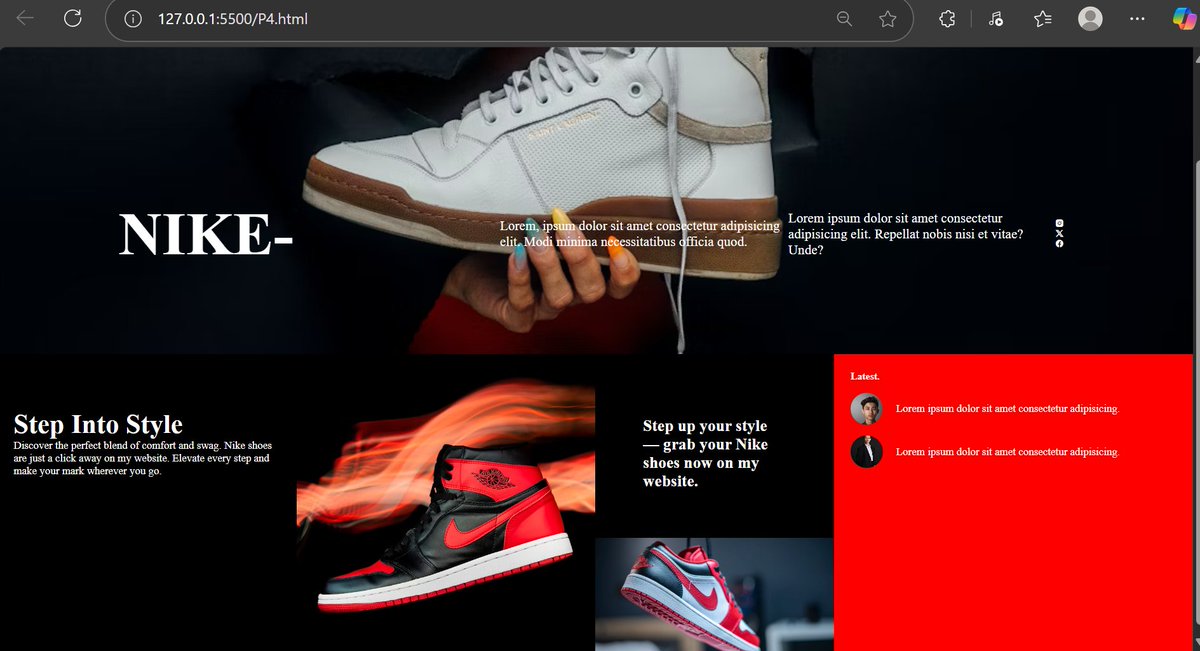The width and height of the screenshot is (1200, 651).
Task: Go back using the browser back arrow
Action: 26,18
